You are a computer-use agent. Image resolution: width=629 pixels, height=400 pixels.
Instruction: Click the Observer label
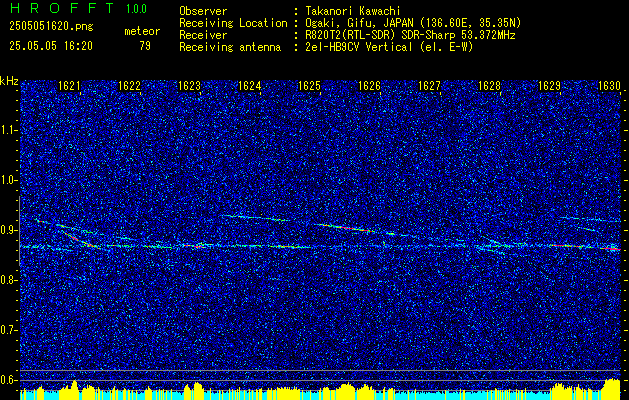point(203,11)
